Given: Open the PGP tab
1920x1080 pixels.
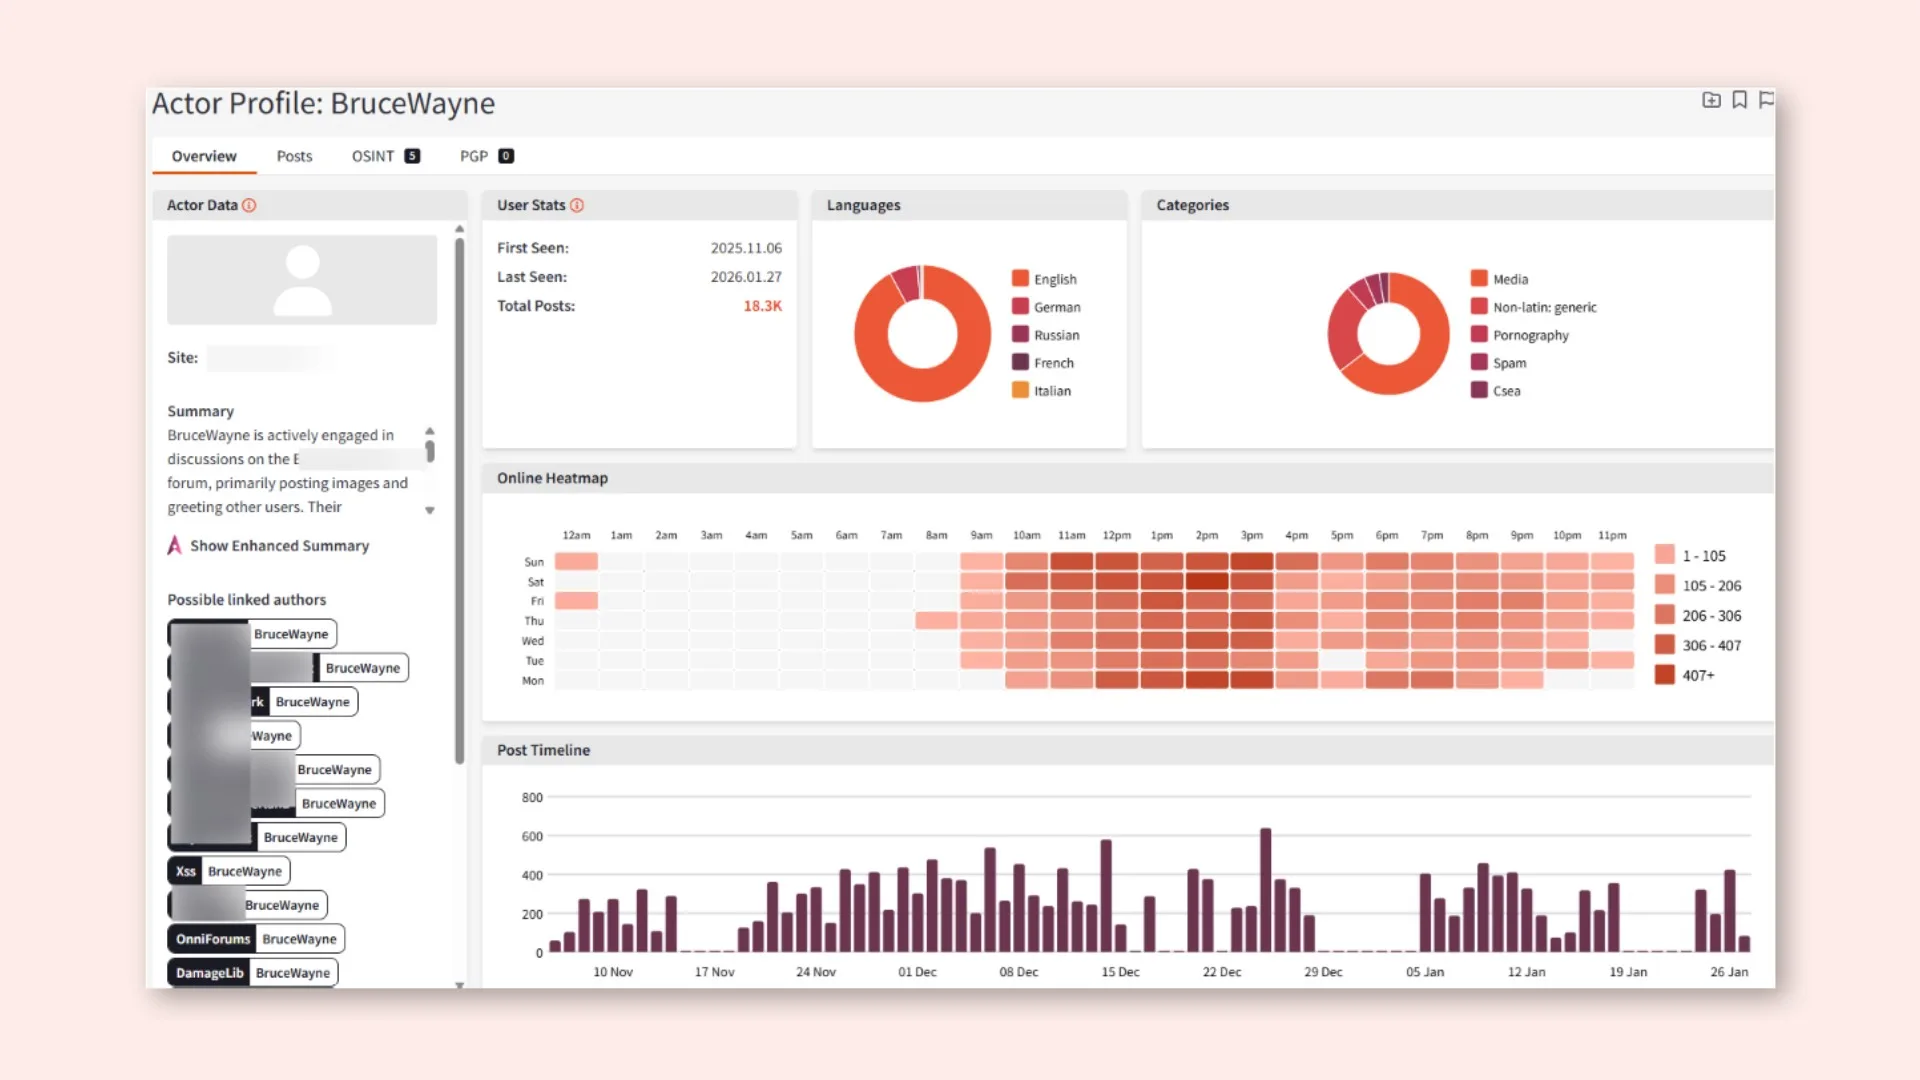Looking at the screenshot, I should [x=474, y=156].
